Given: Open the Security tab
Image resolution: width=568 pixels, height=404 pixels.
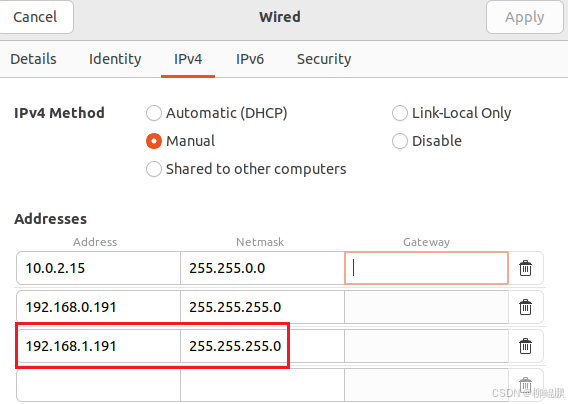Looking at the screenshot, I should tap(324, 59).
